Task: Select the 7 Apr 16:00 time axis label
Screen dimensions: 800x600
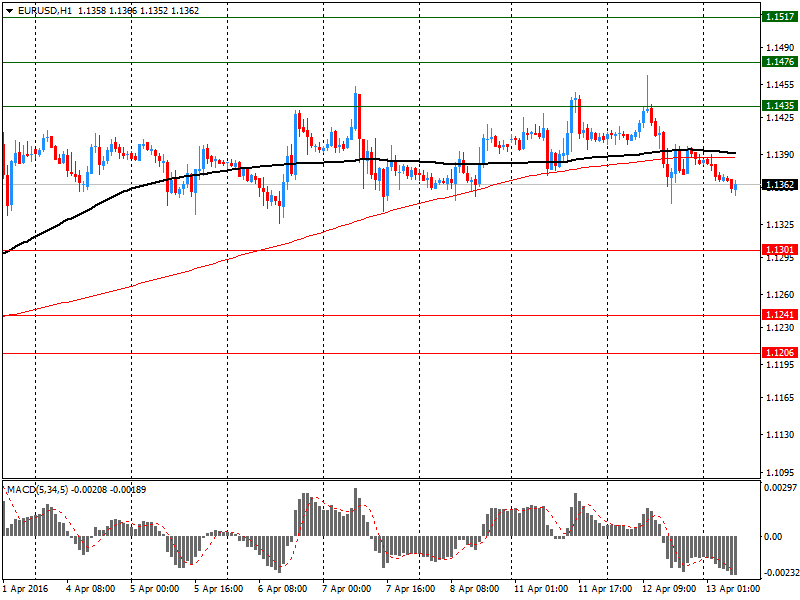Action: pyautogui.click(x=411, y=589)
